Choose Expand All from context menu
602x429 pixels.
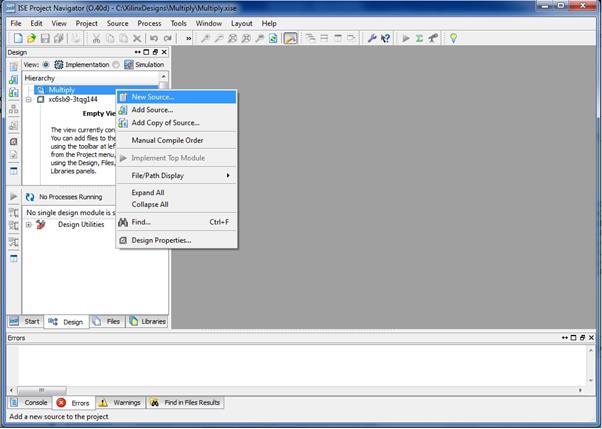click(177, 192)
